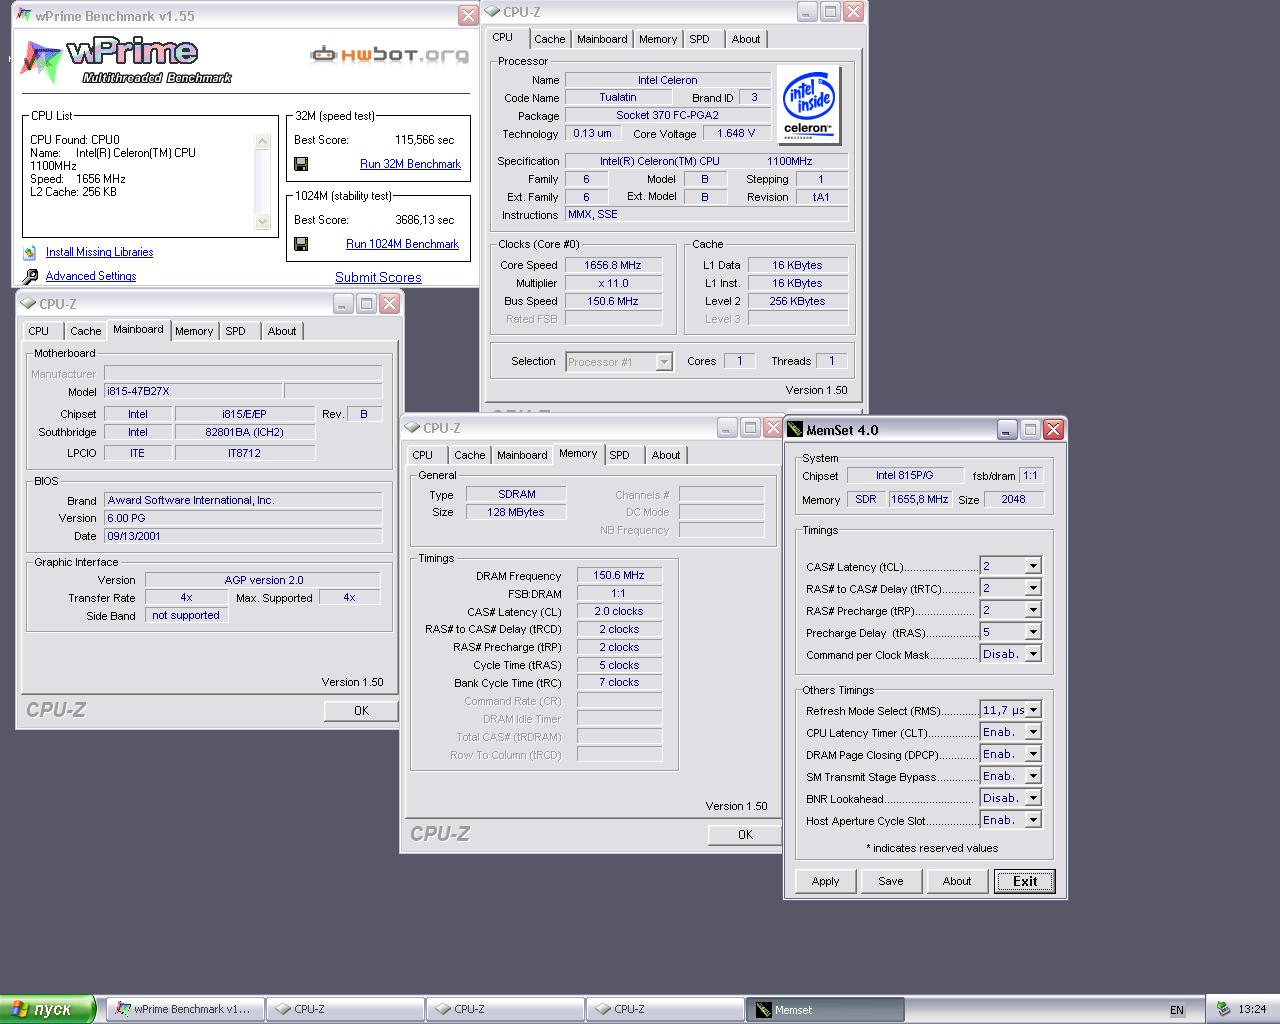Viewport: 1280px width, 1024px height.
Task: Click the mainboard Model field i815-47B27X
Action: coord(193,391)
